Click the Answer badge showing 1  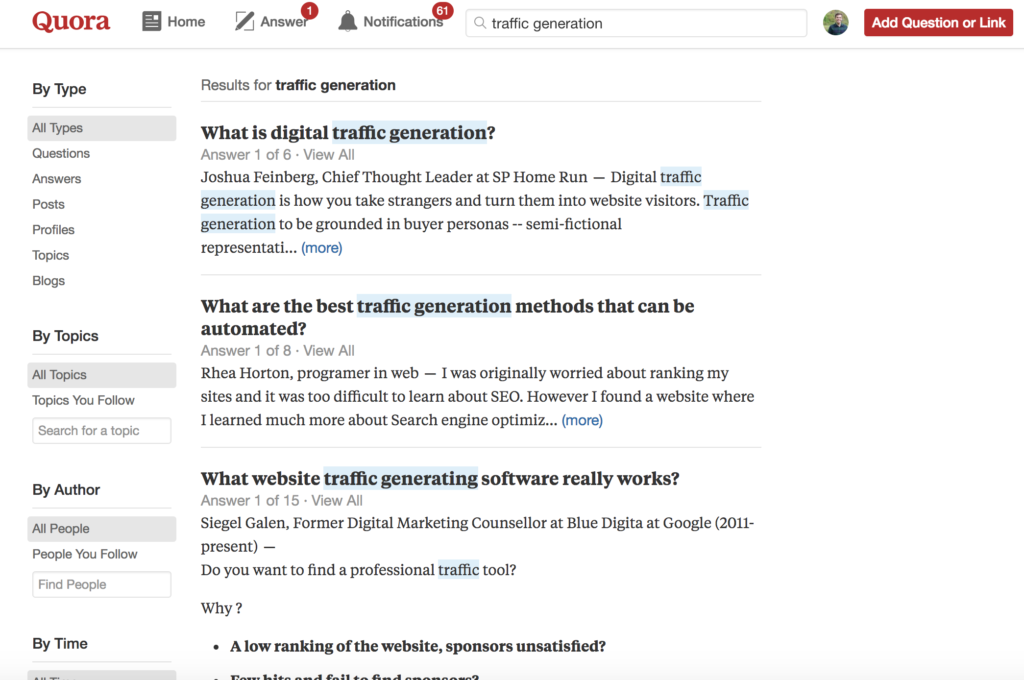point(310,10)
